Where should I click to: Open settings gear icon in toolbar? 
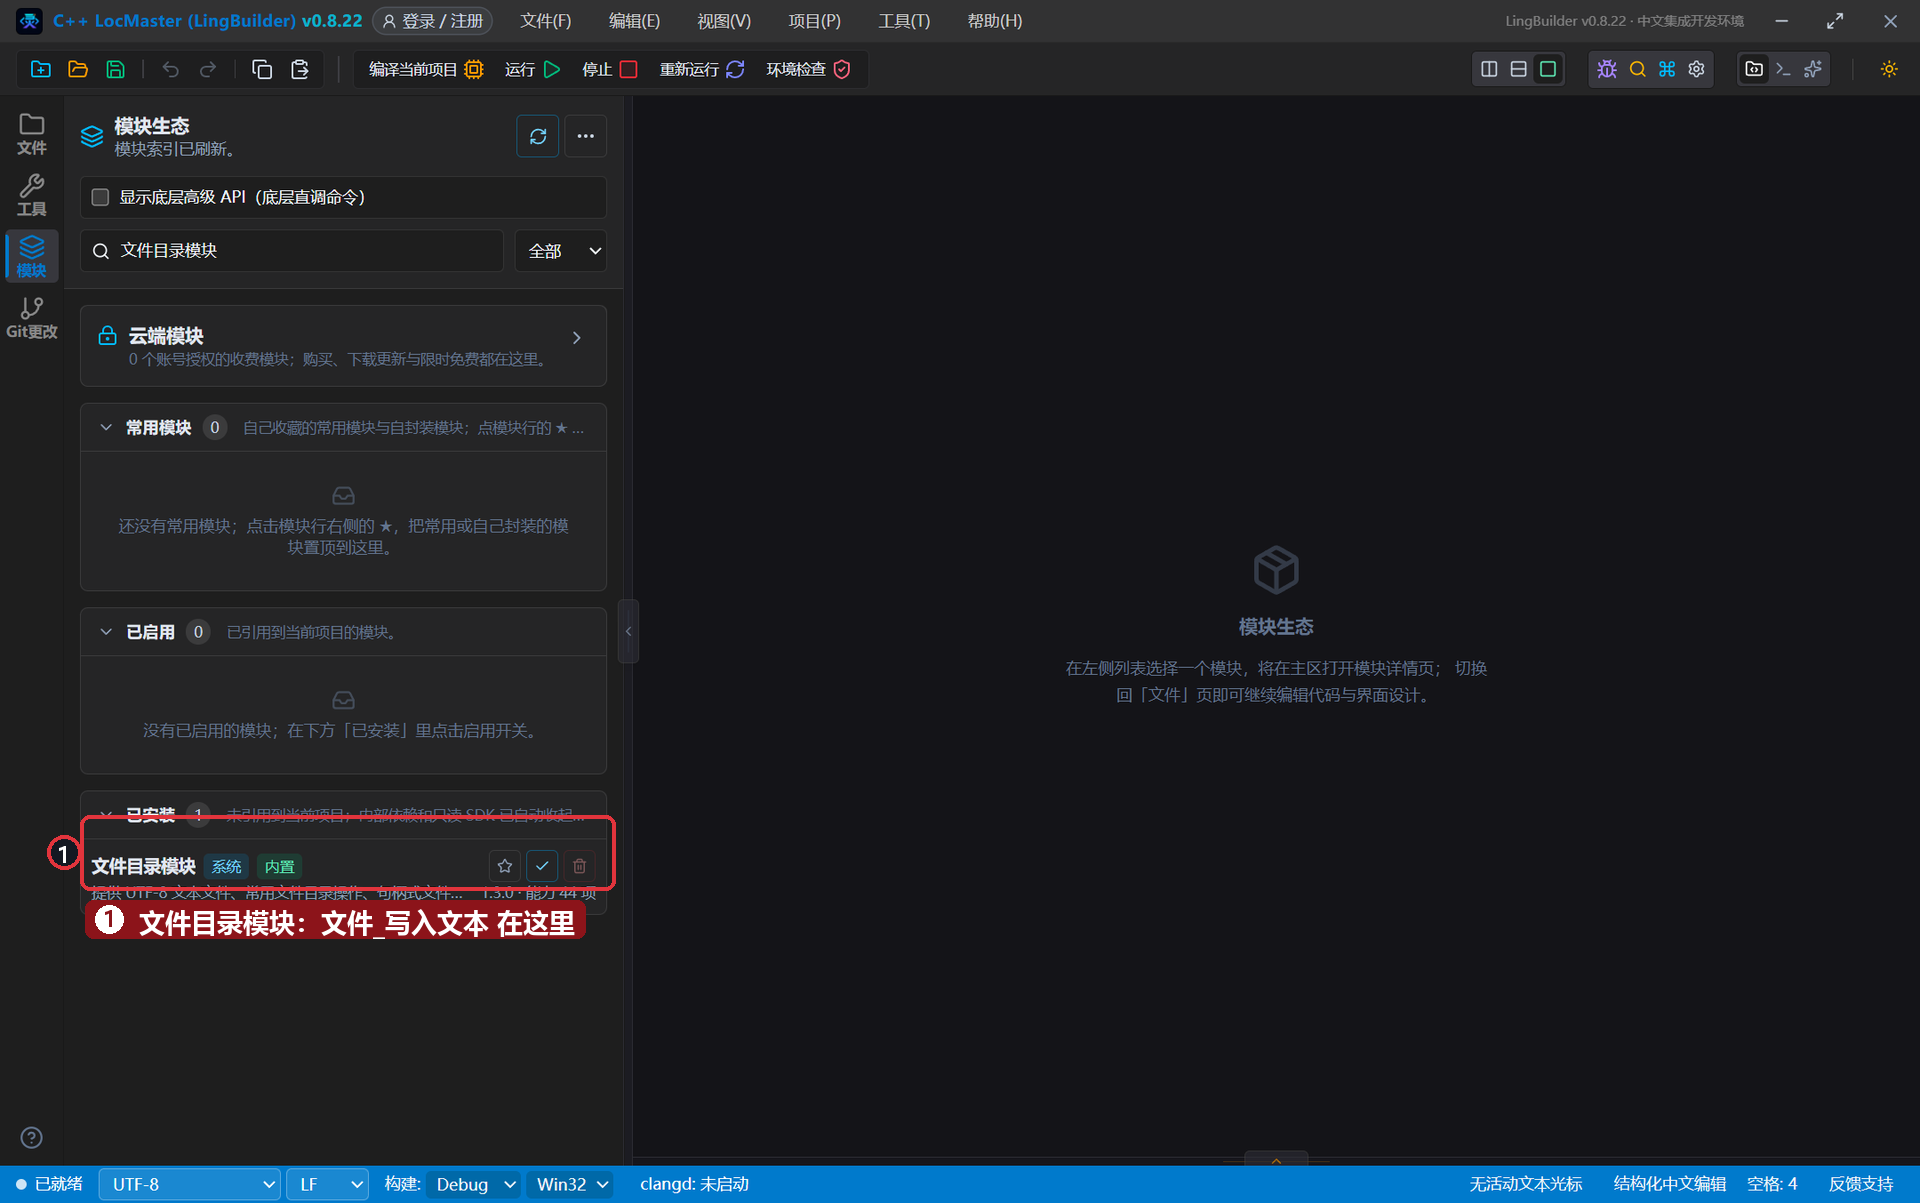1696,69
